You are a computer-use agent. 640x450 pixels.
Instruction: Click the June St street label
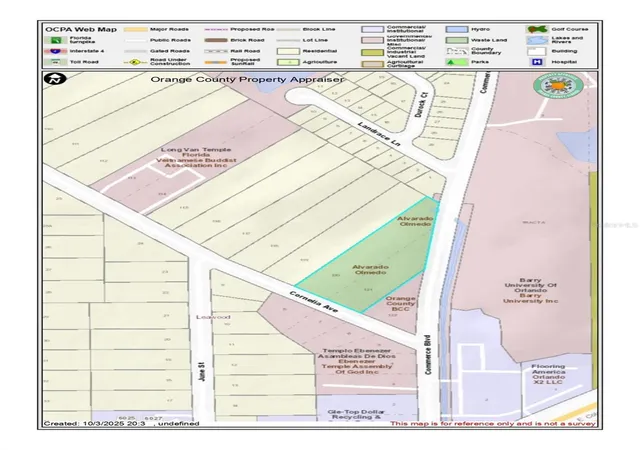[x=200, y=373]
